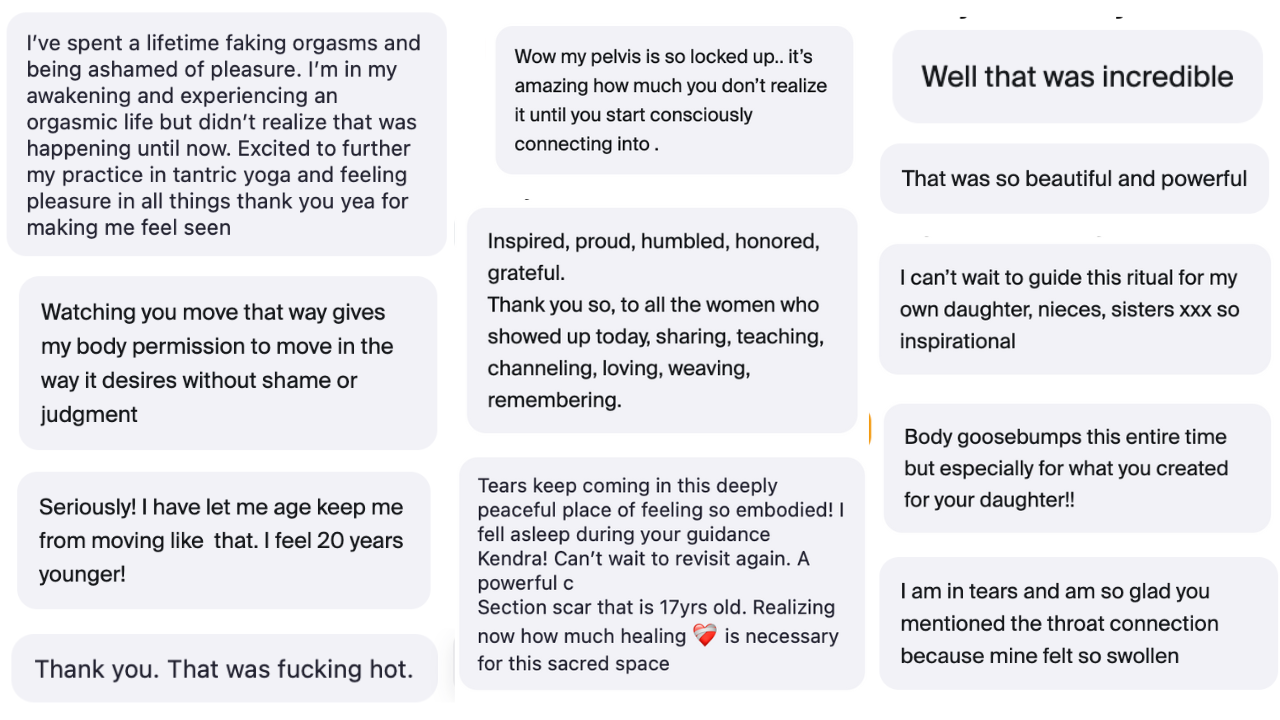Image resolution: width=1280 pixels, height=720 pixels.
Task: Select the 'Body goosebumps this entire time' bubble
Action: click(x=1077, y=468)
